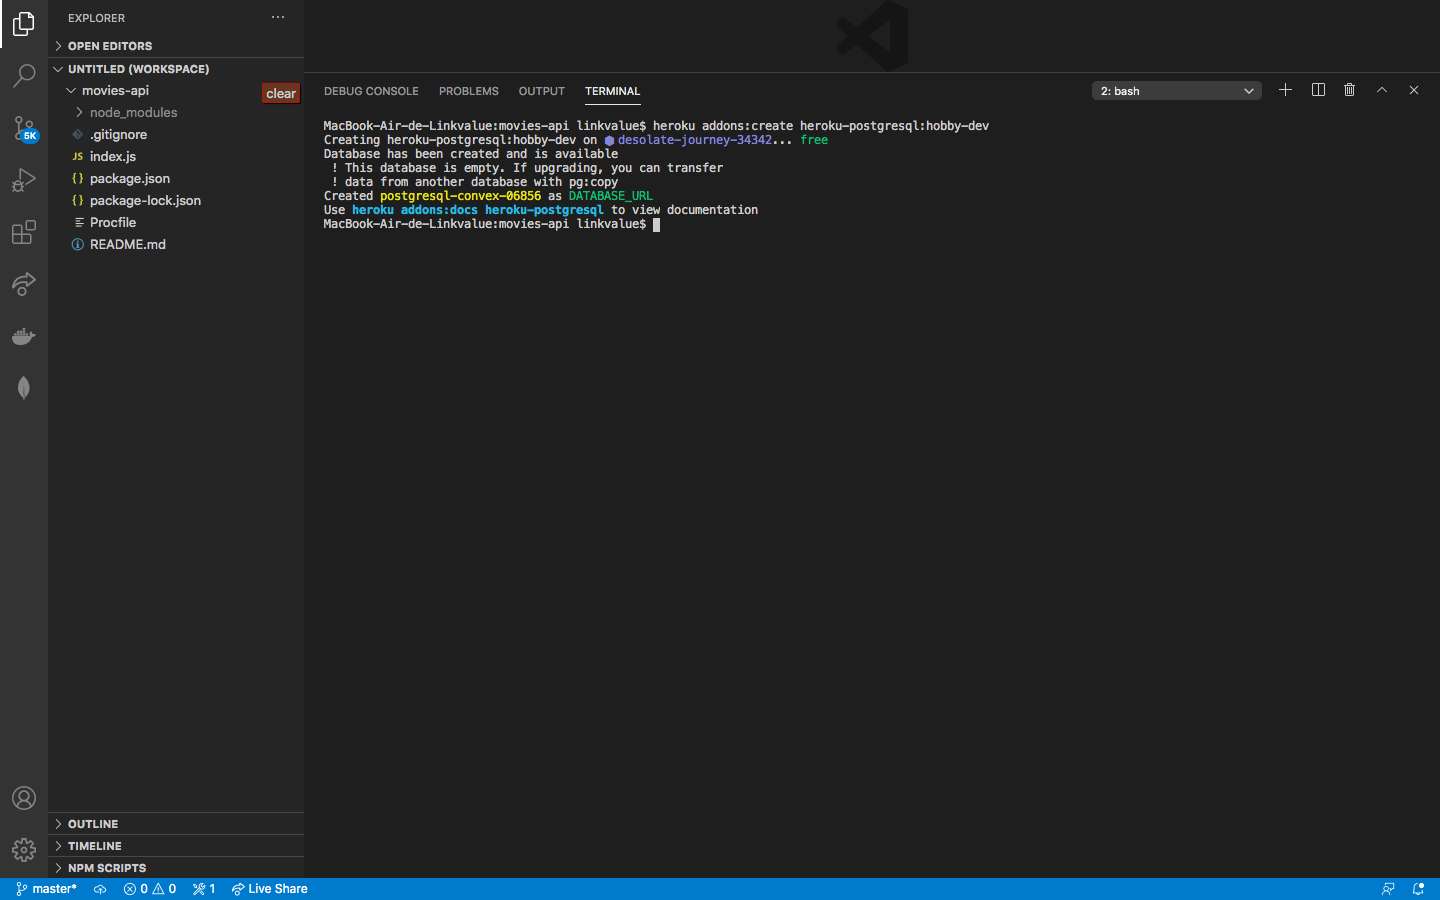Click the Explorer panel title
This screenshot has width=1440, height=900.
pos(96,18)
